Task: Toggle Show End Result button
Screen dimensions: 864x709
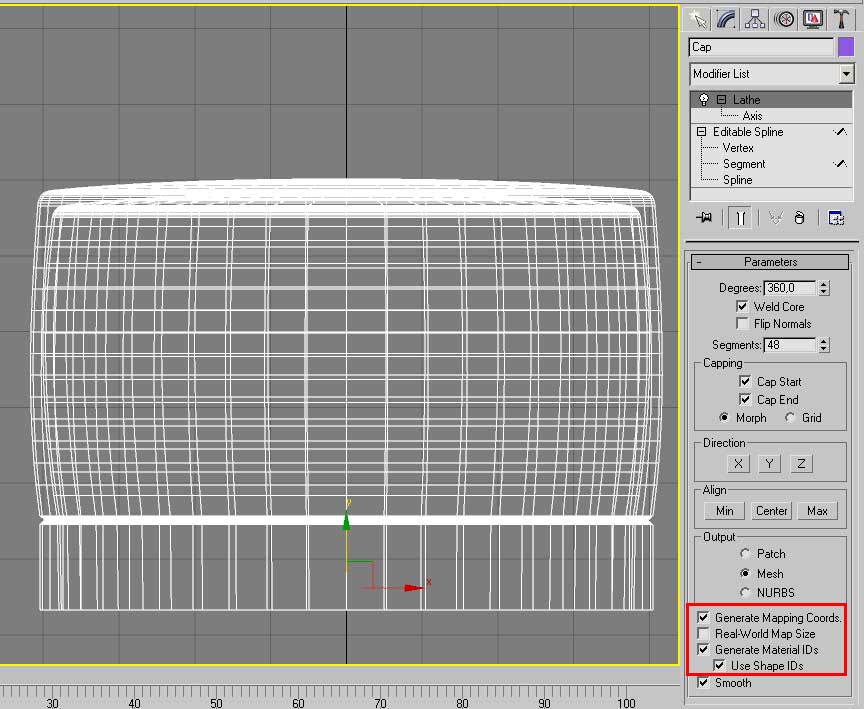Action: (739, 218)
